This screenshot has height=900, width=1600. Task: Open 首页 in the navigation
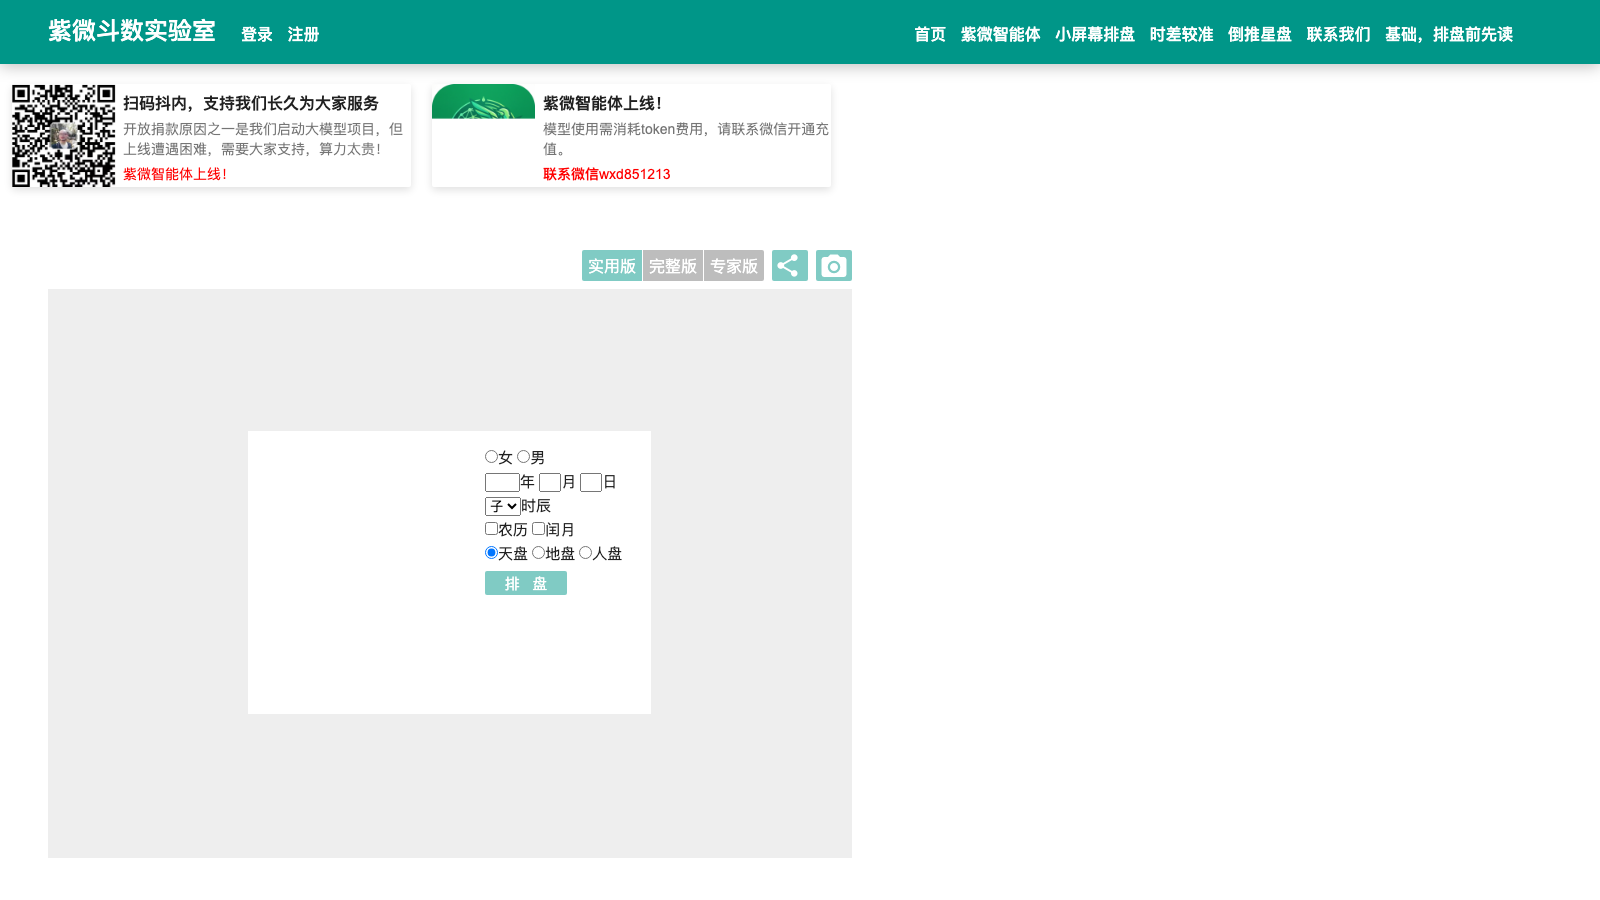(x=930, y=34)
